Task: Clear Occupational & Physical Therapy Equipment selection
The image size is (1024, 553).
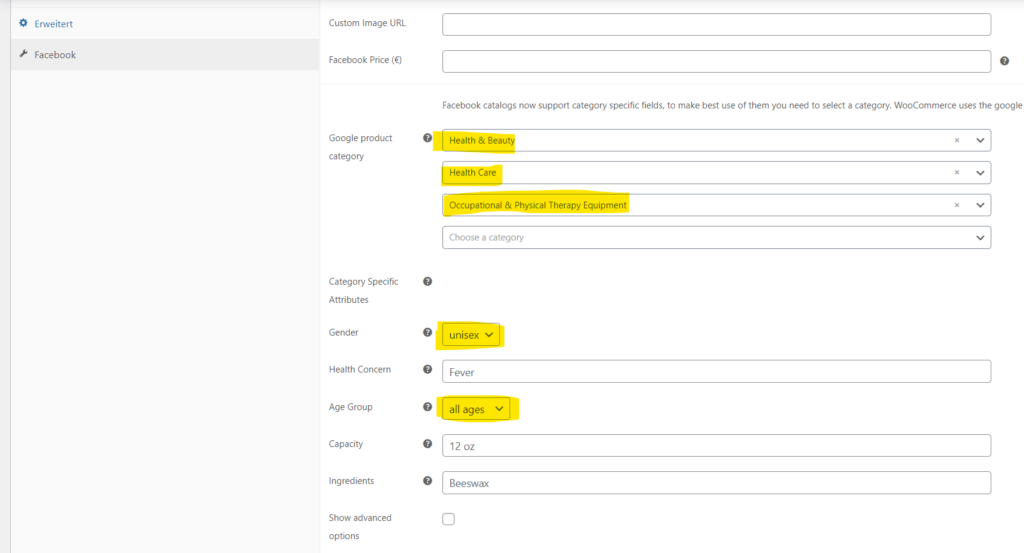Action: pos(957,205)
